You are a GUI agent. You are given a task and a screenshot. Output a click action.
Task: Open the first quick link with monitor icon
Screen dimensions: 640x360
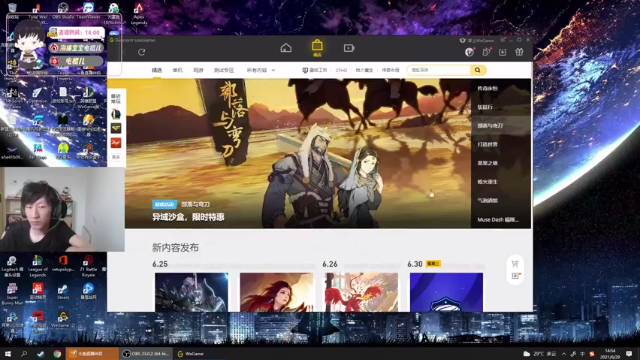[314, 70]
